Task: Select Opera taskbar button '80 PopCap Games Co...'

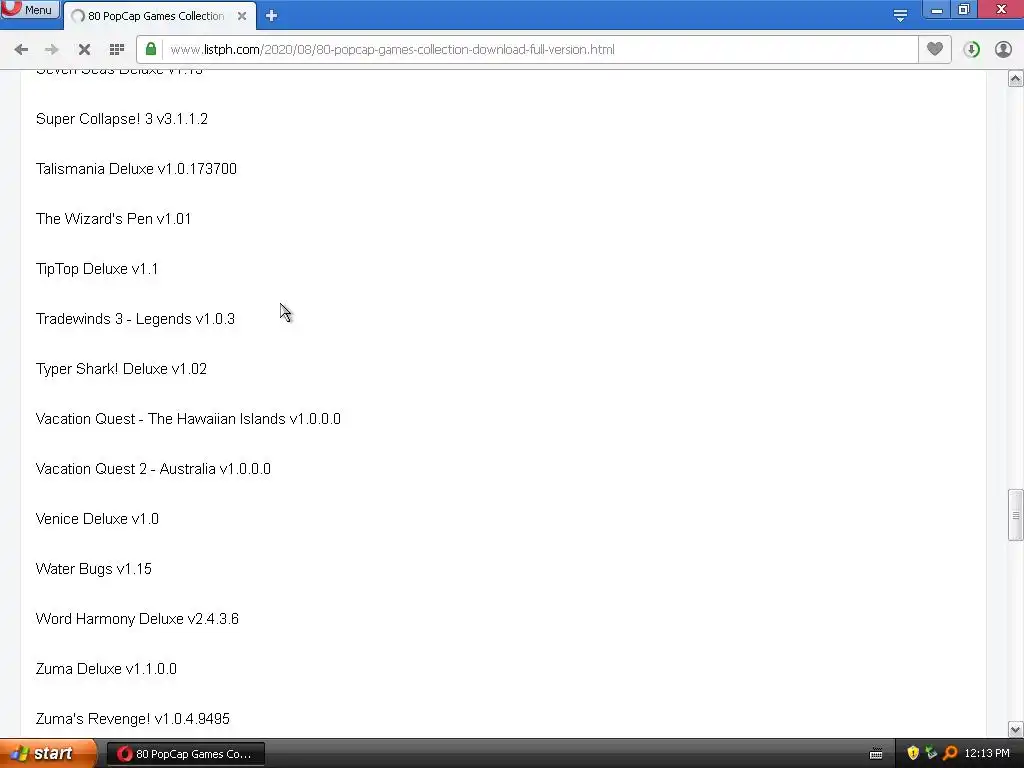Action: pyautogui.click(x=185, y=754)
